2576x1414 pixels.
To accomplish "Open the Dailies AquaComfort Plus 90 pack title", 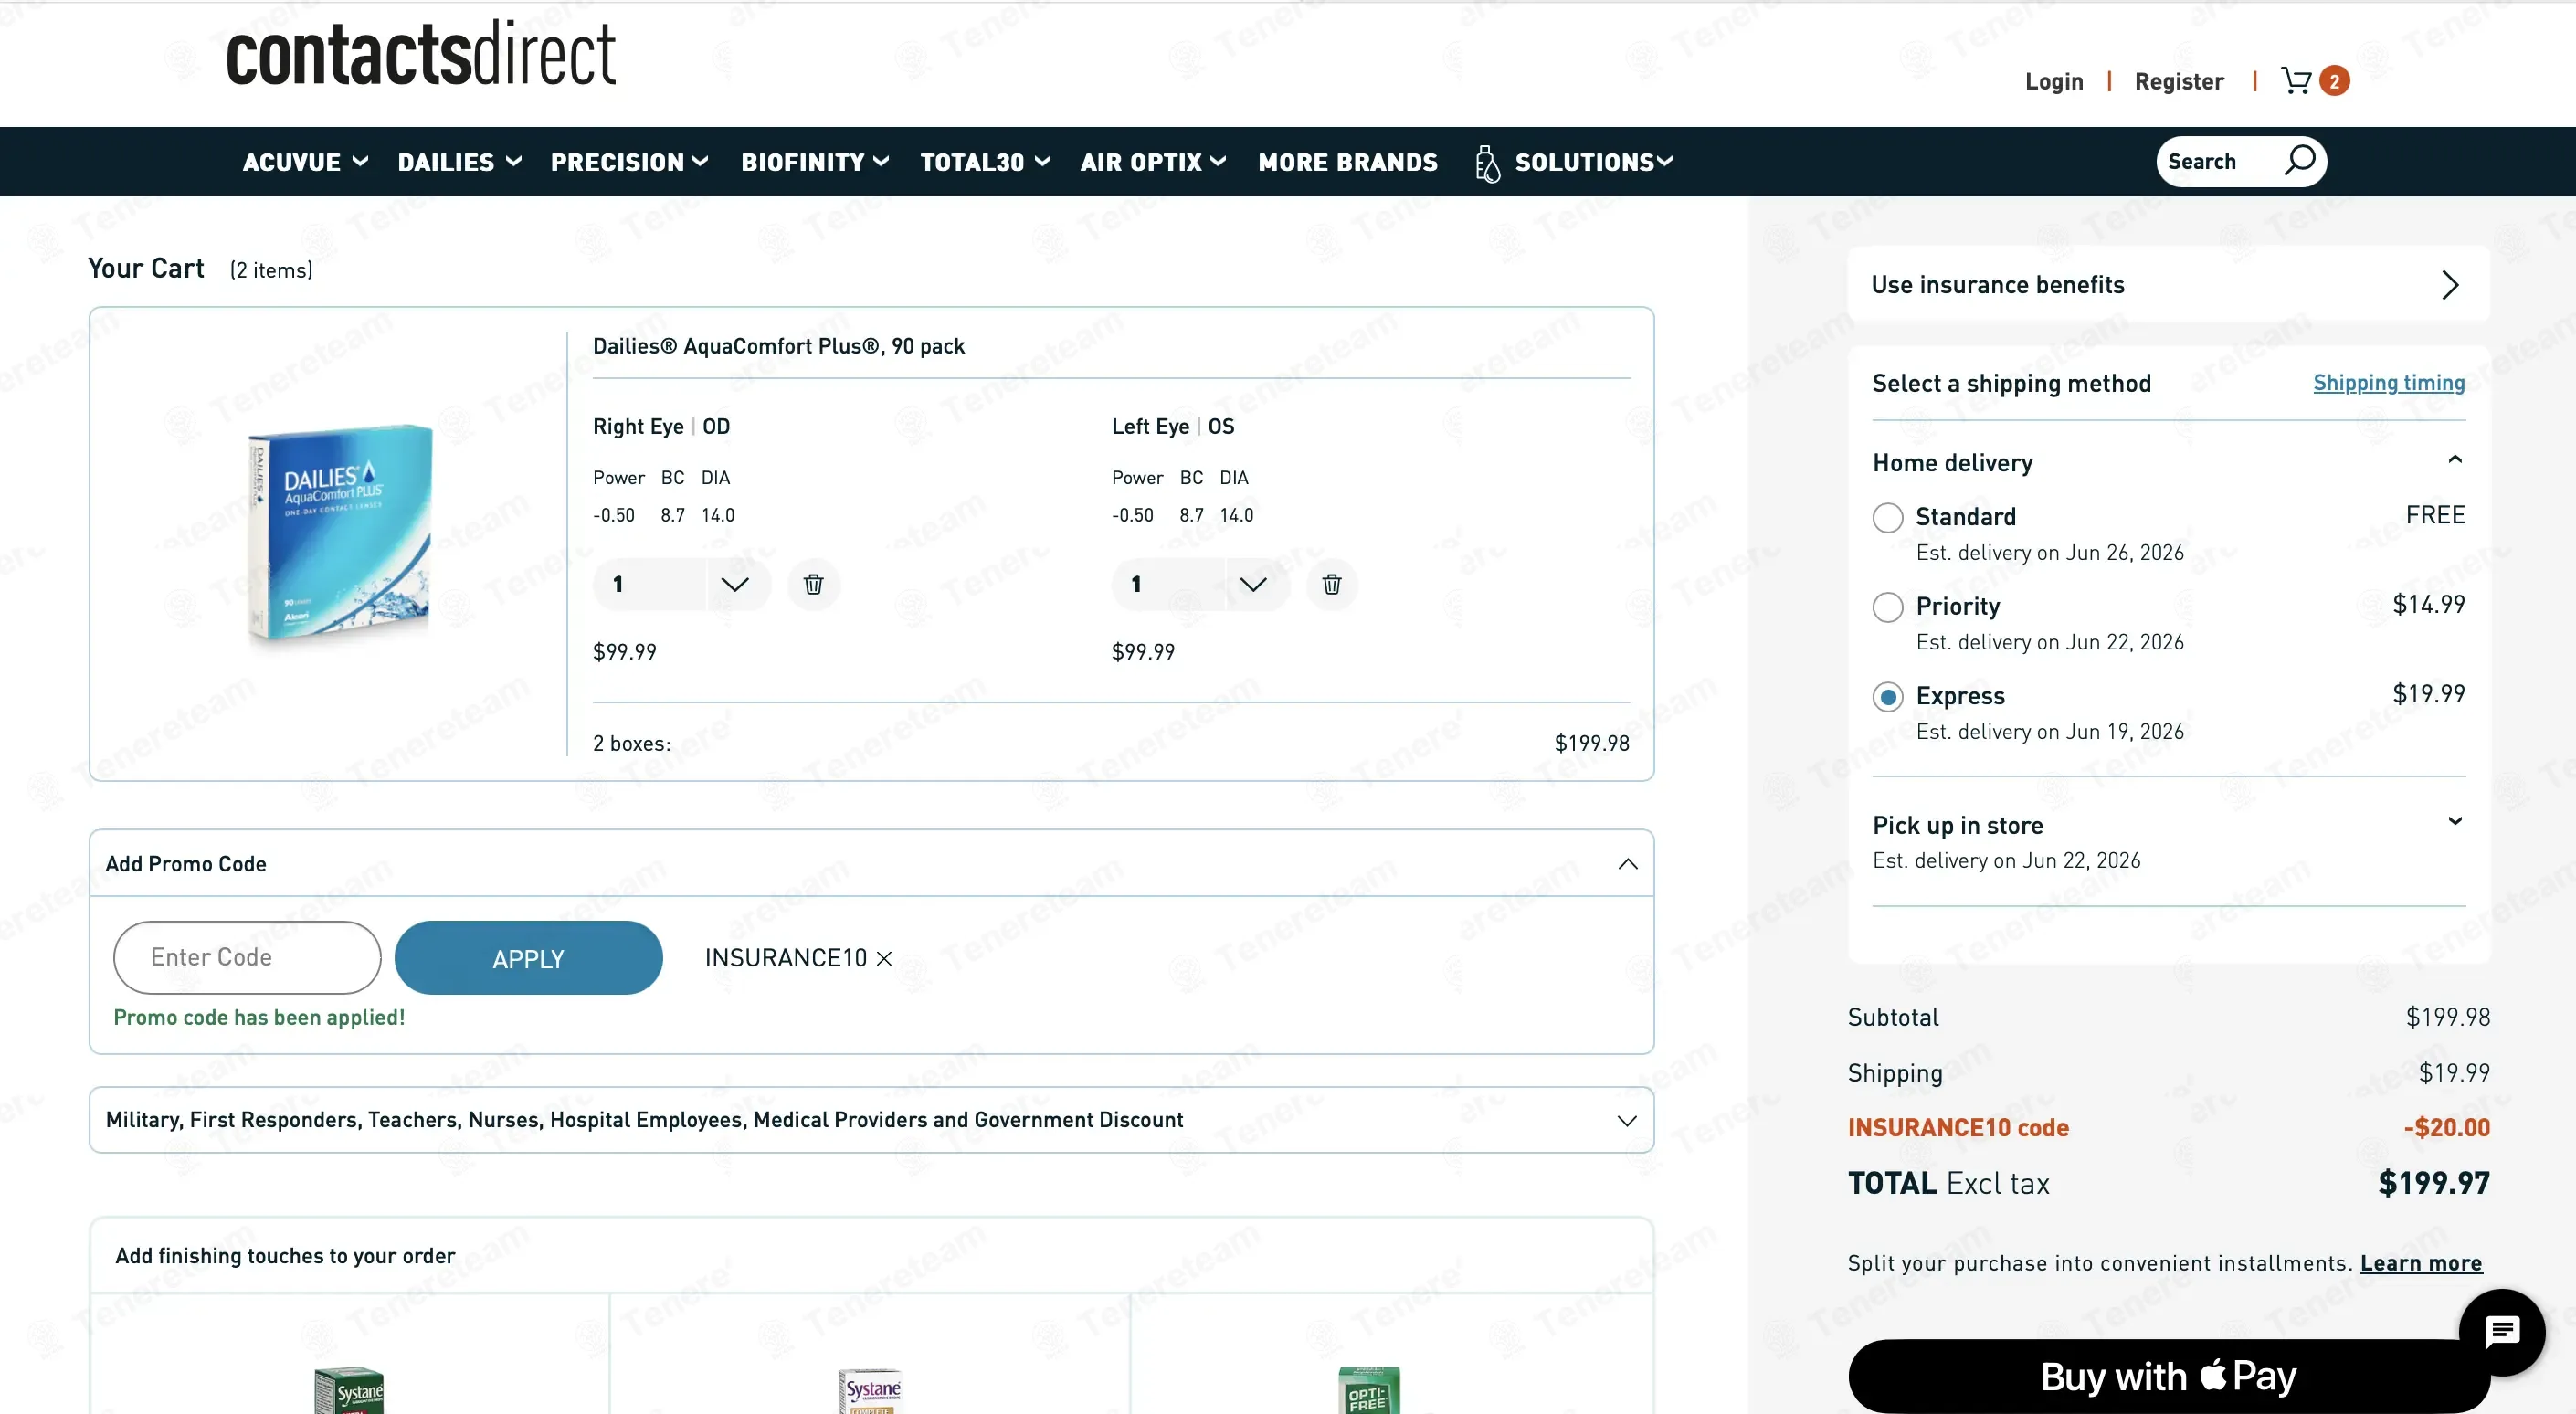I will tap(778, 346).
